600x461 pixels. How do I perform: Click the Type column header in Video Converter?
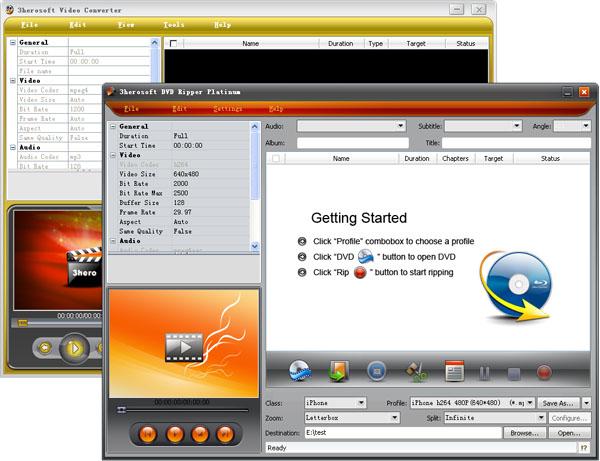point(375,44)
